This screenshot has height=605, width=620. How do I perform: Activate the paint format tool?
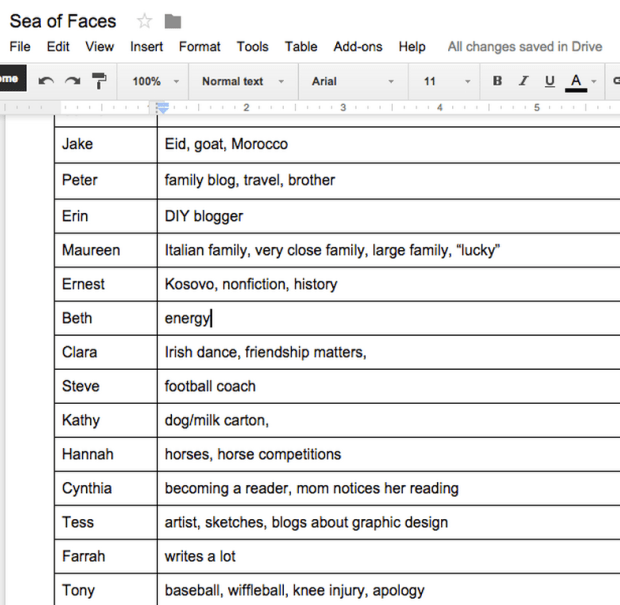tap(99, 82)
